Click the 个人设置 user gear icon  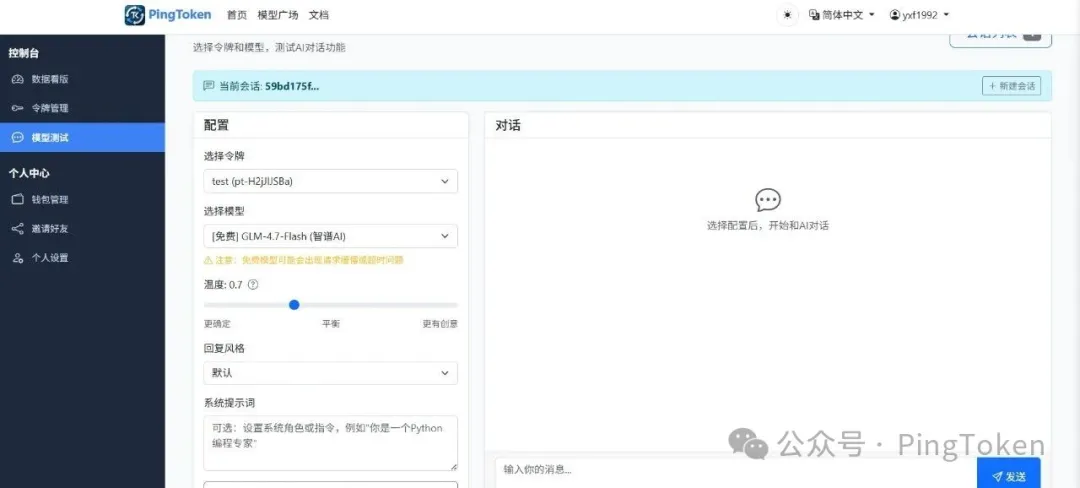point(18,258)
